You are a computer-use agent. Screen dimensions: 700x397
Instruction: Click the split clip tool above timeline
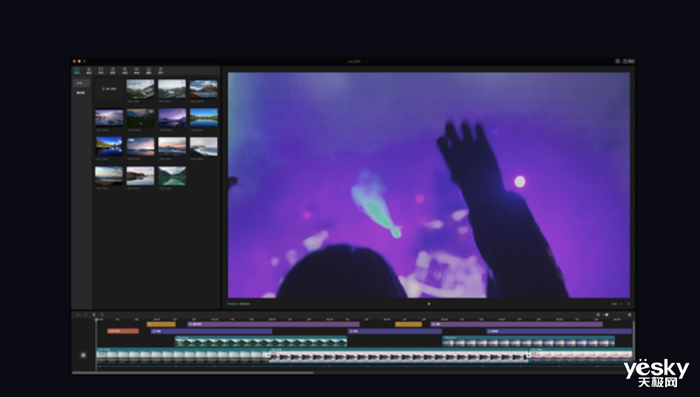click(94, 315)
